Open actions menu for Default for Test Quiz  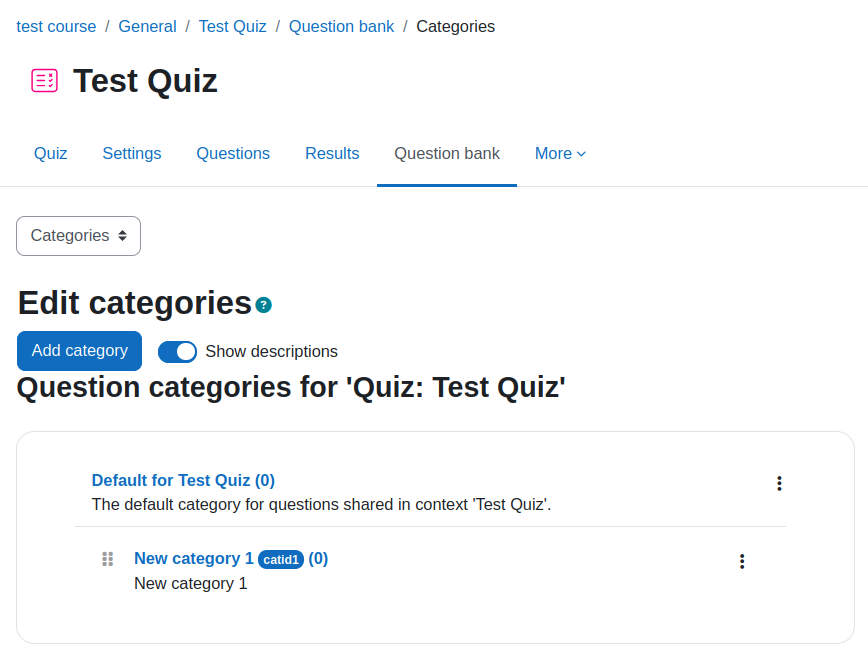point(779,483)
